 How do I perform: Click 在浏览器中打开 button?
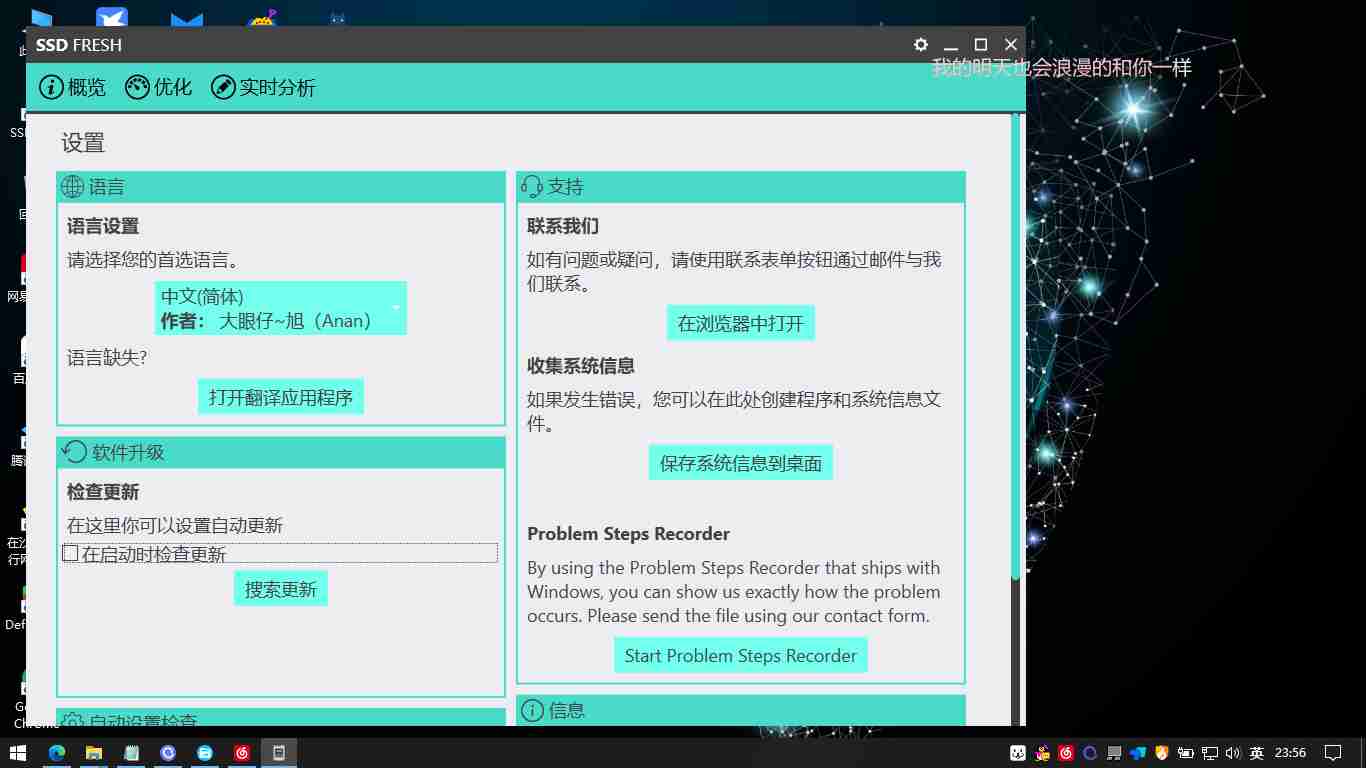741,323
